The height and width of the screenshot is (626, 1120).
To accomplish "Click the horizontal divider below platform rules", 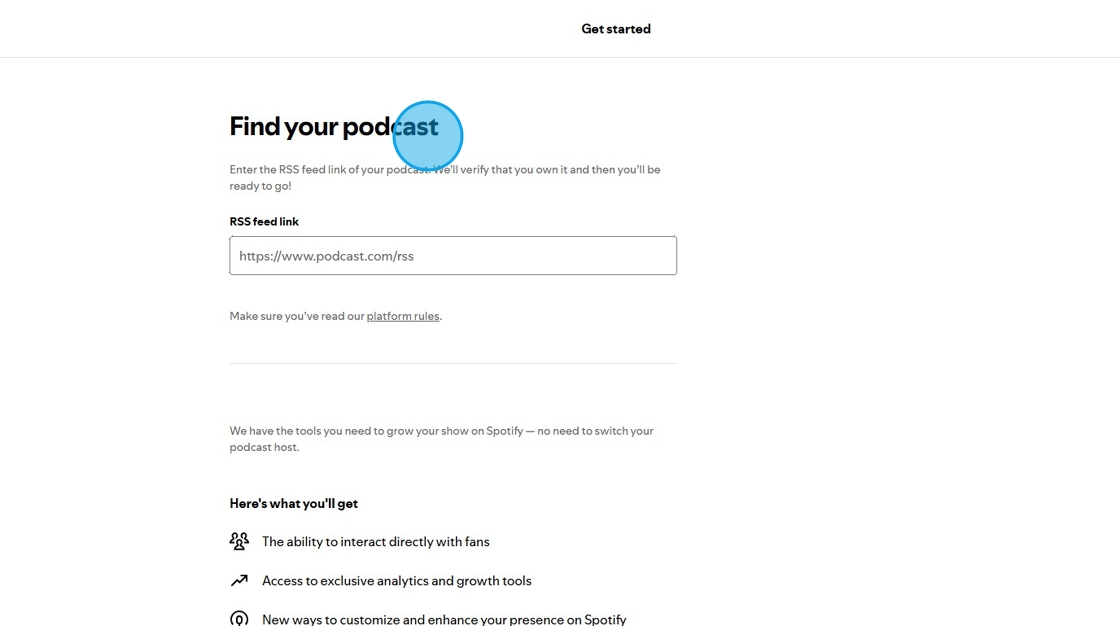I will click(453, 363).
